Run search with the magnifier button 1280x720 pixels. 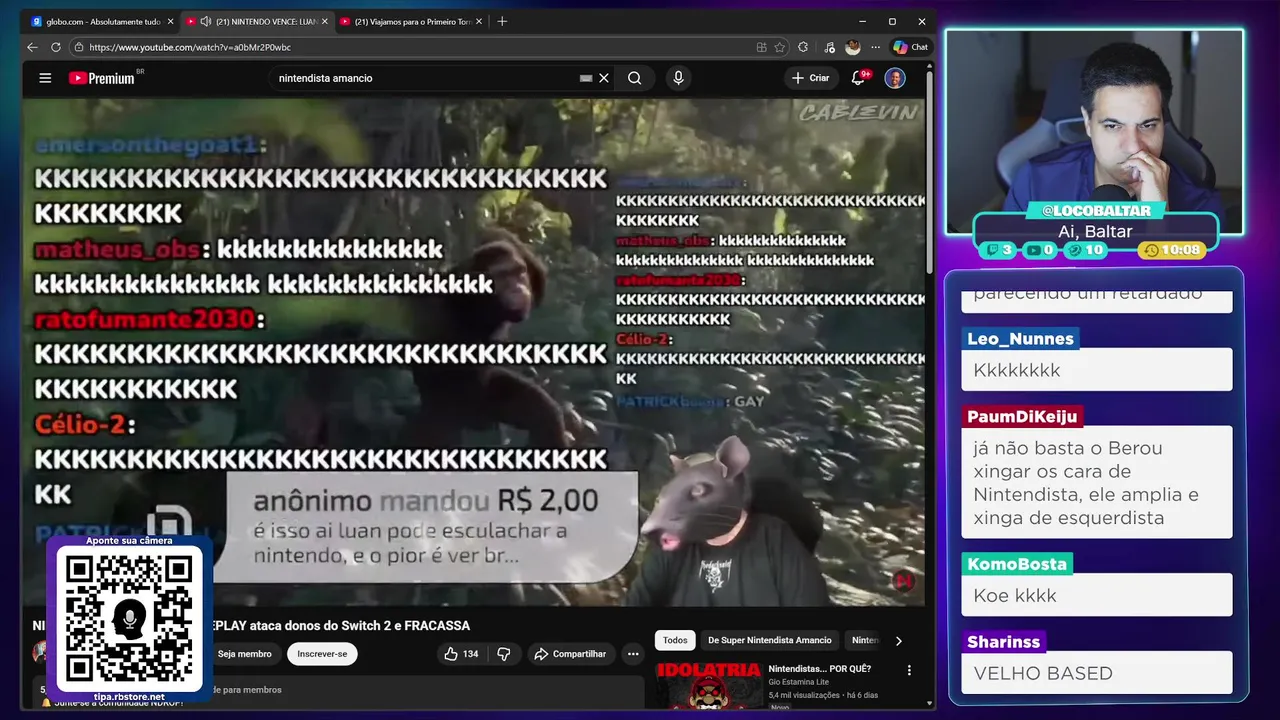coord(634,78)
